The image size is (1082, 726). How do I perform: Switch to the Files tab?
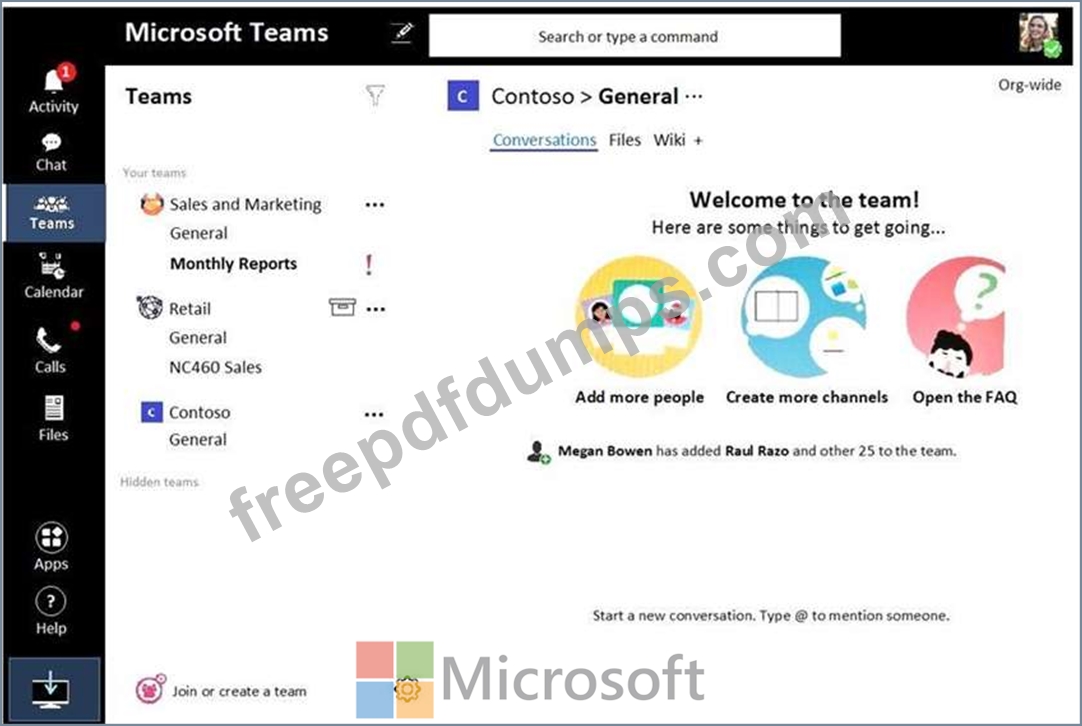coord(624,140)
